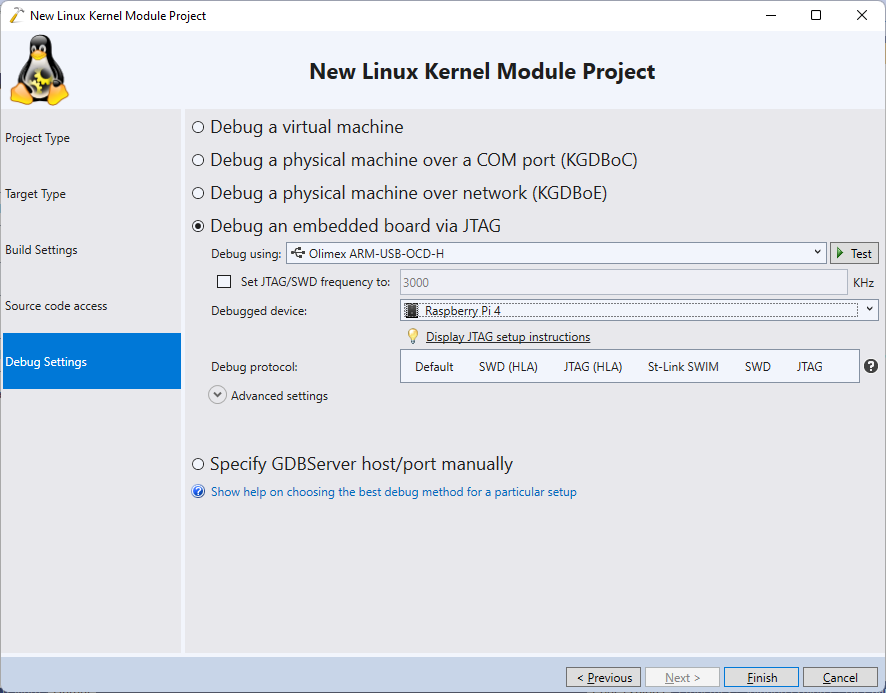886x693 pixels.
Task: Minimize the wizard window
Action: 771,15
